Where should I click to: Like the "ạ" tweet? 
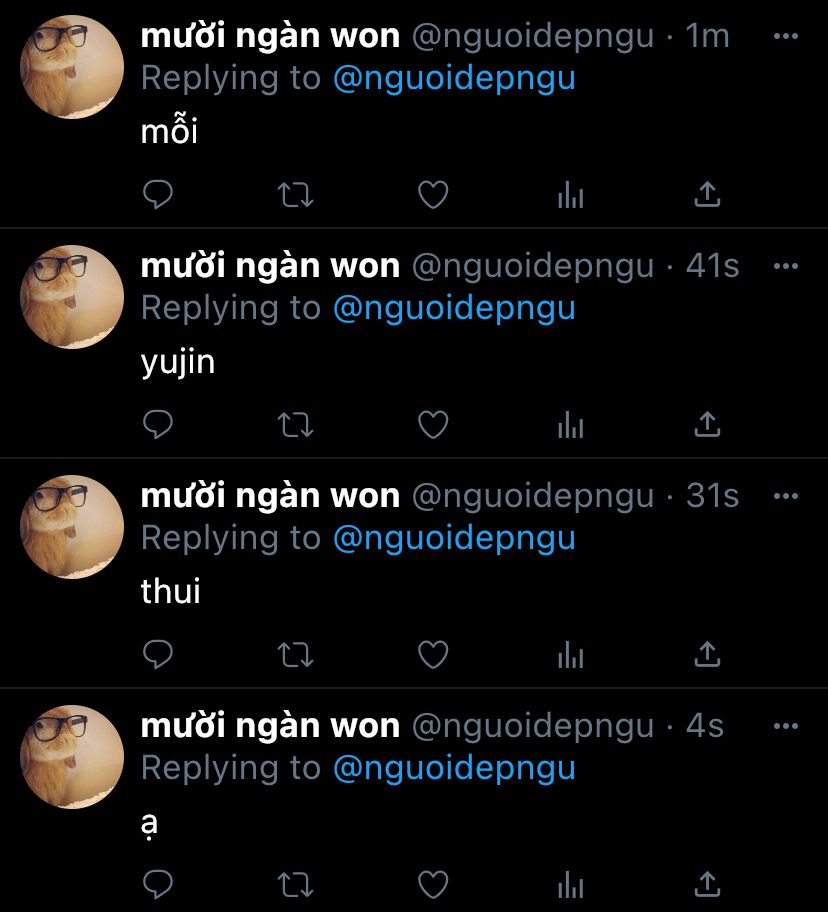click(433, 885)
